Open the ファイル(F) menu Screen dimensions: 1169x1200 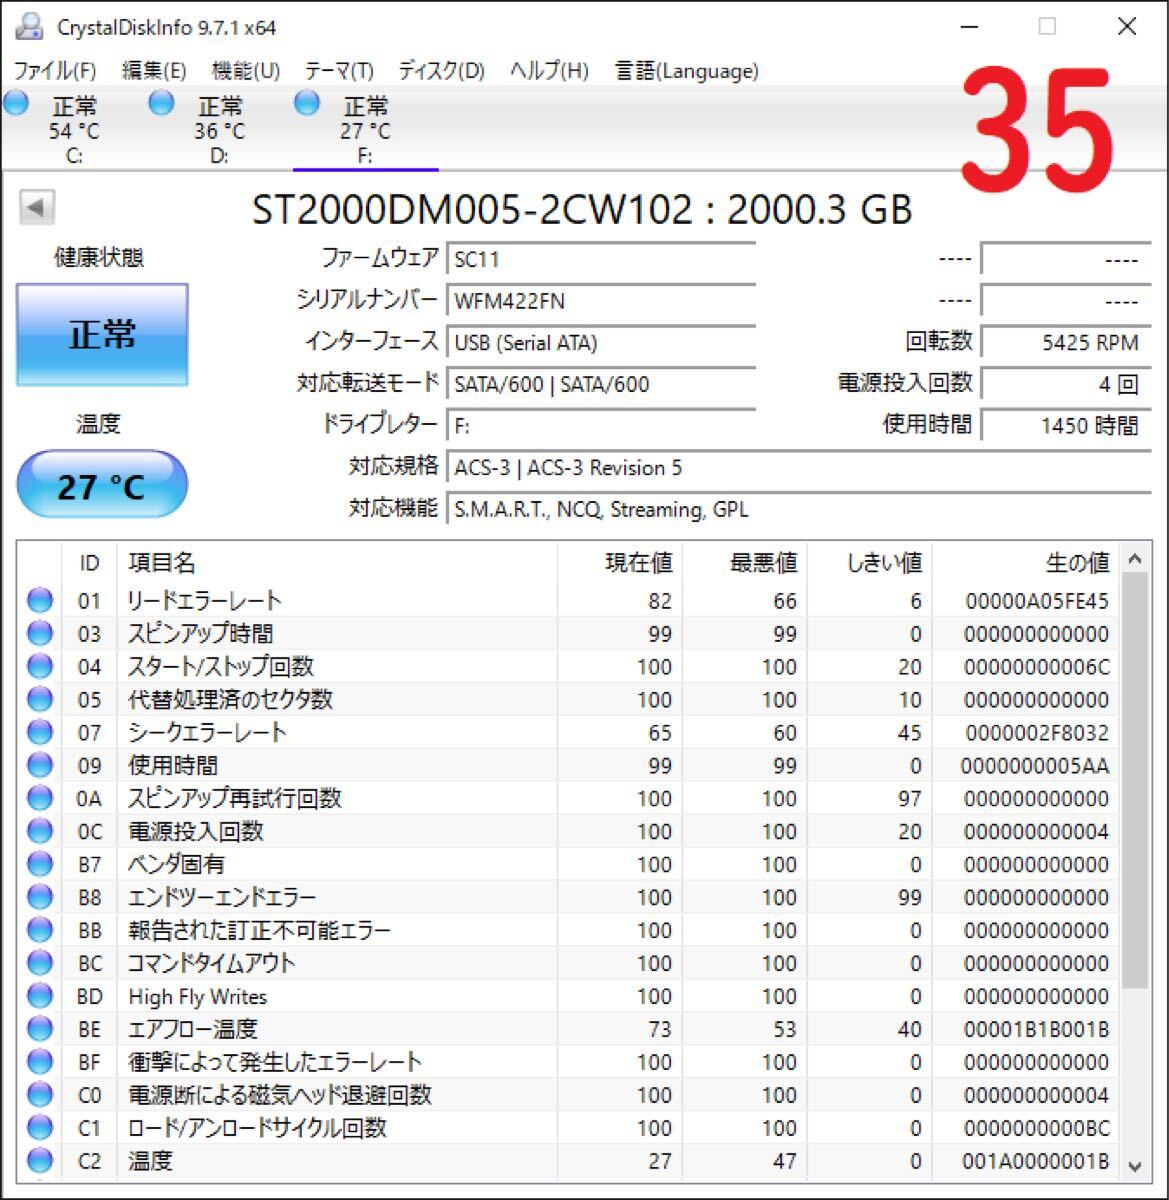point(54,71)
